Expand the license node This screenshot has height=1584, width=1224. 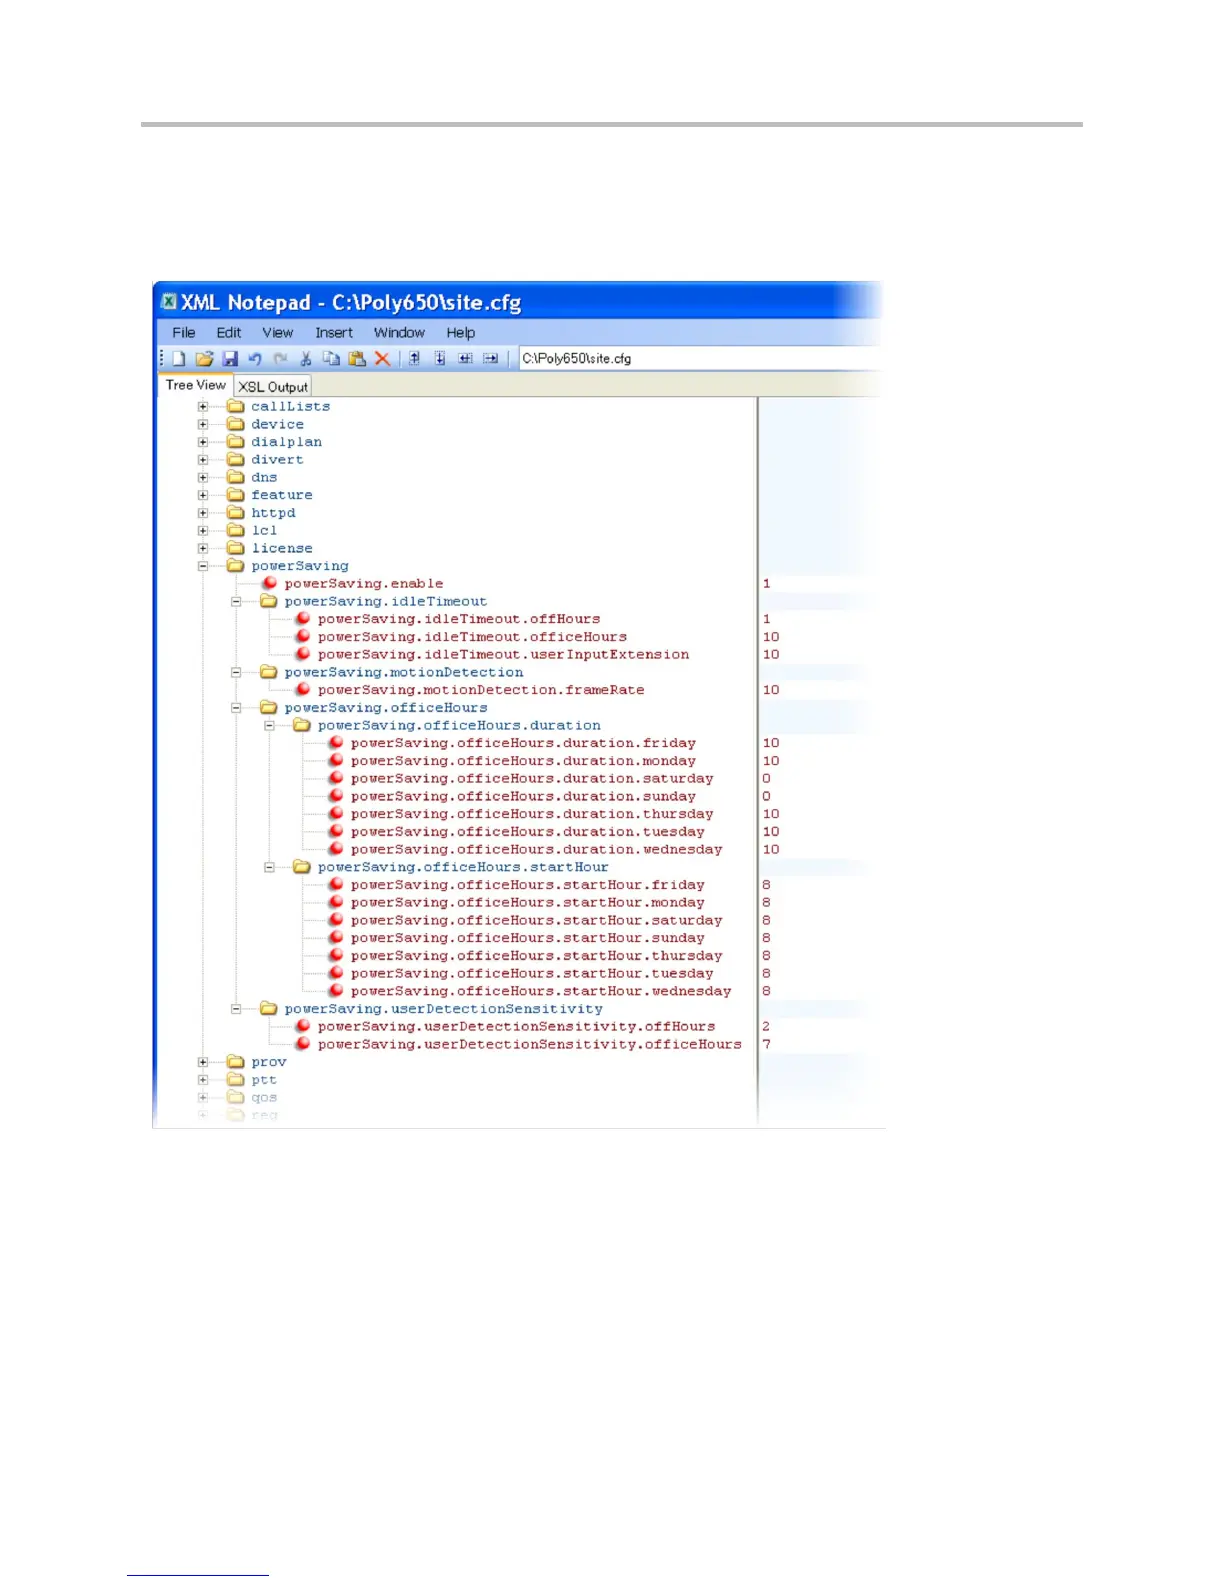click(203, 548)
